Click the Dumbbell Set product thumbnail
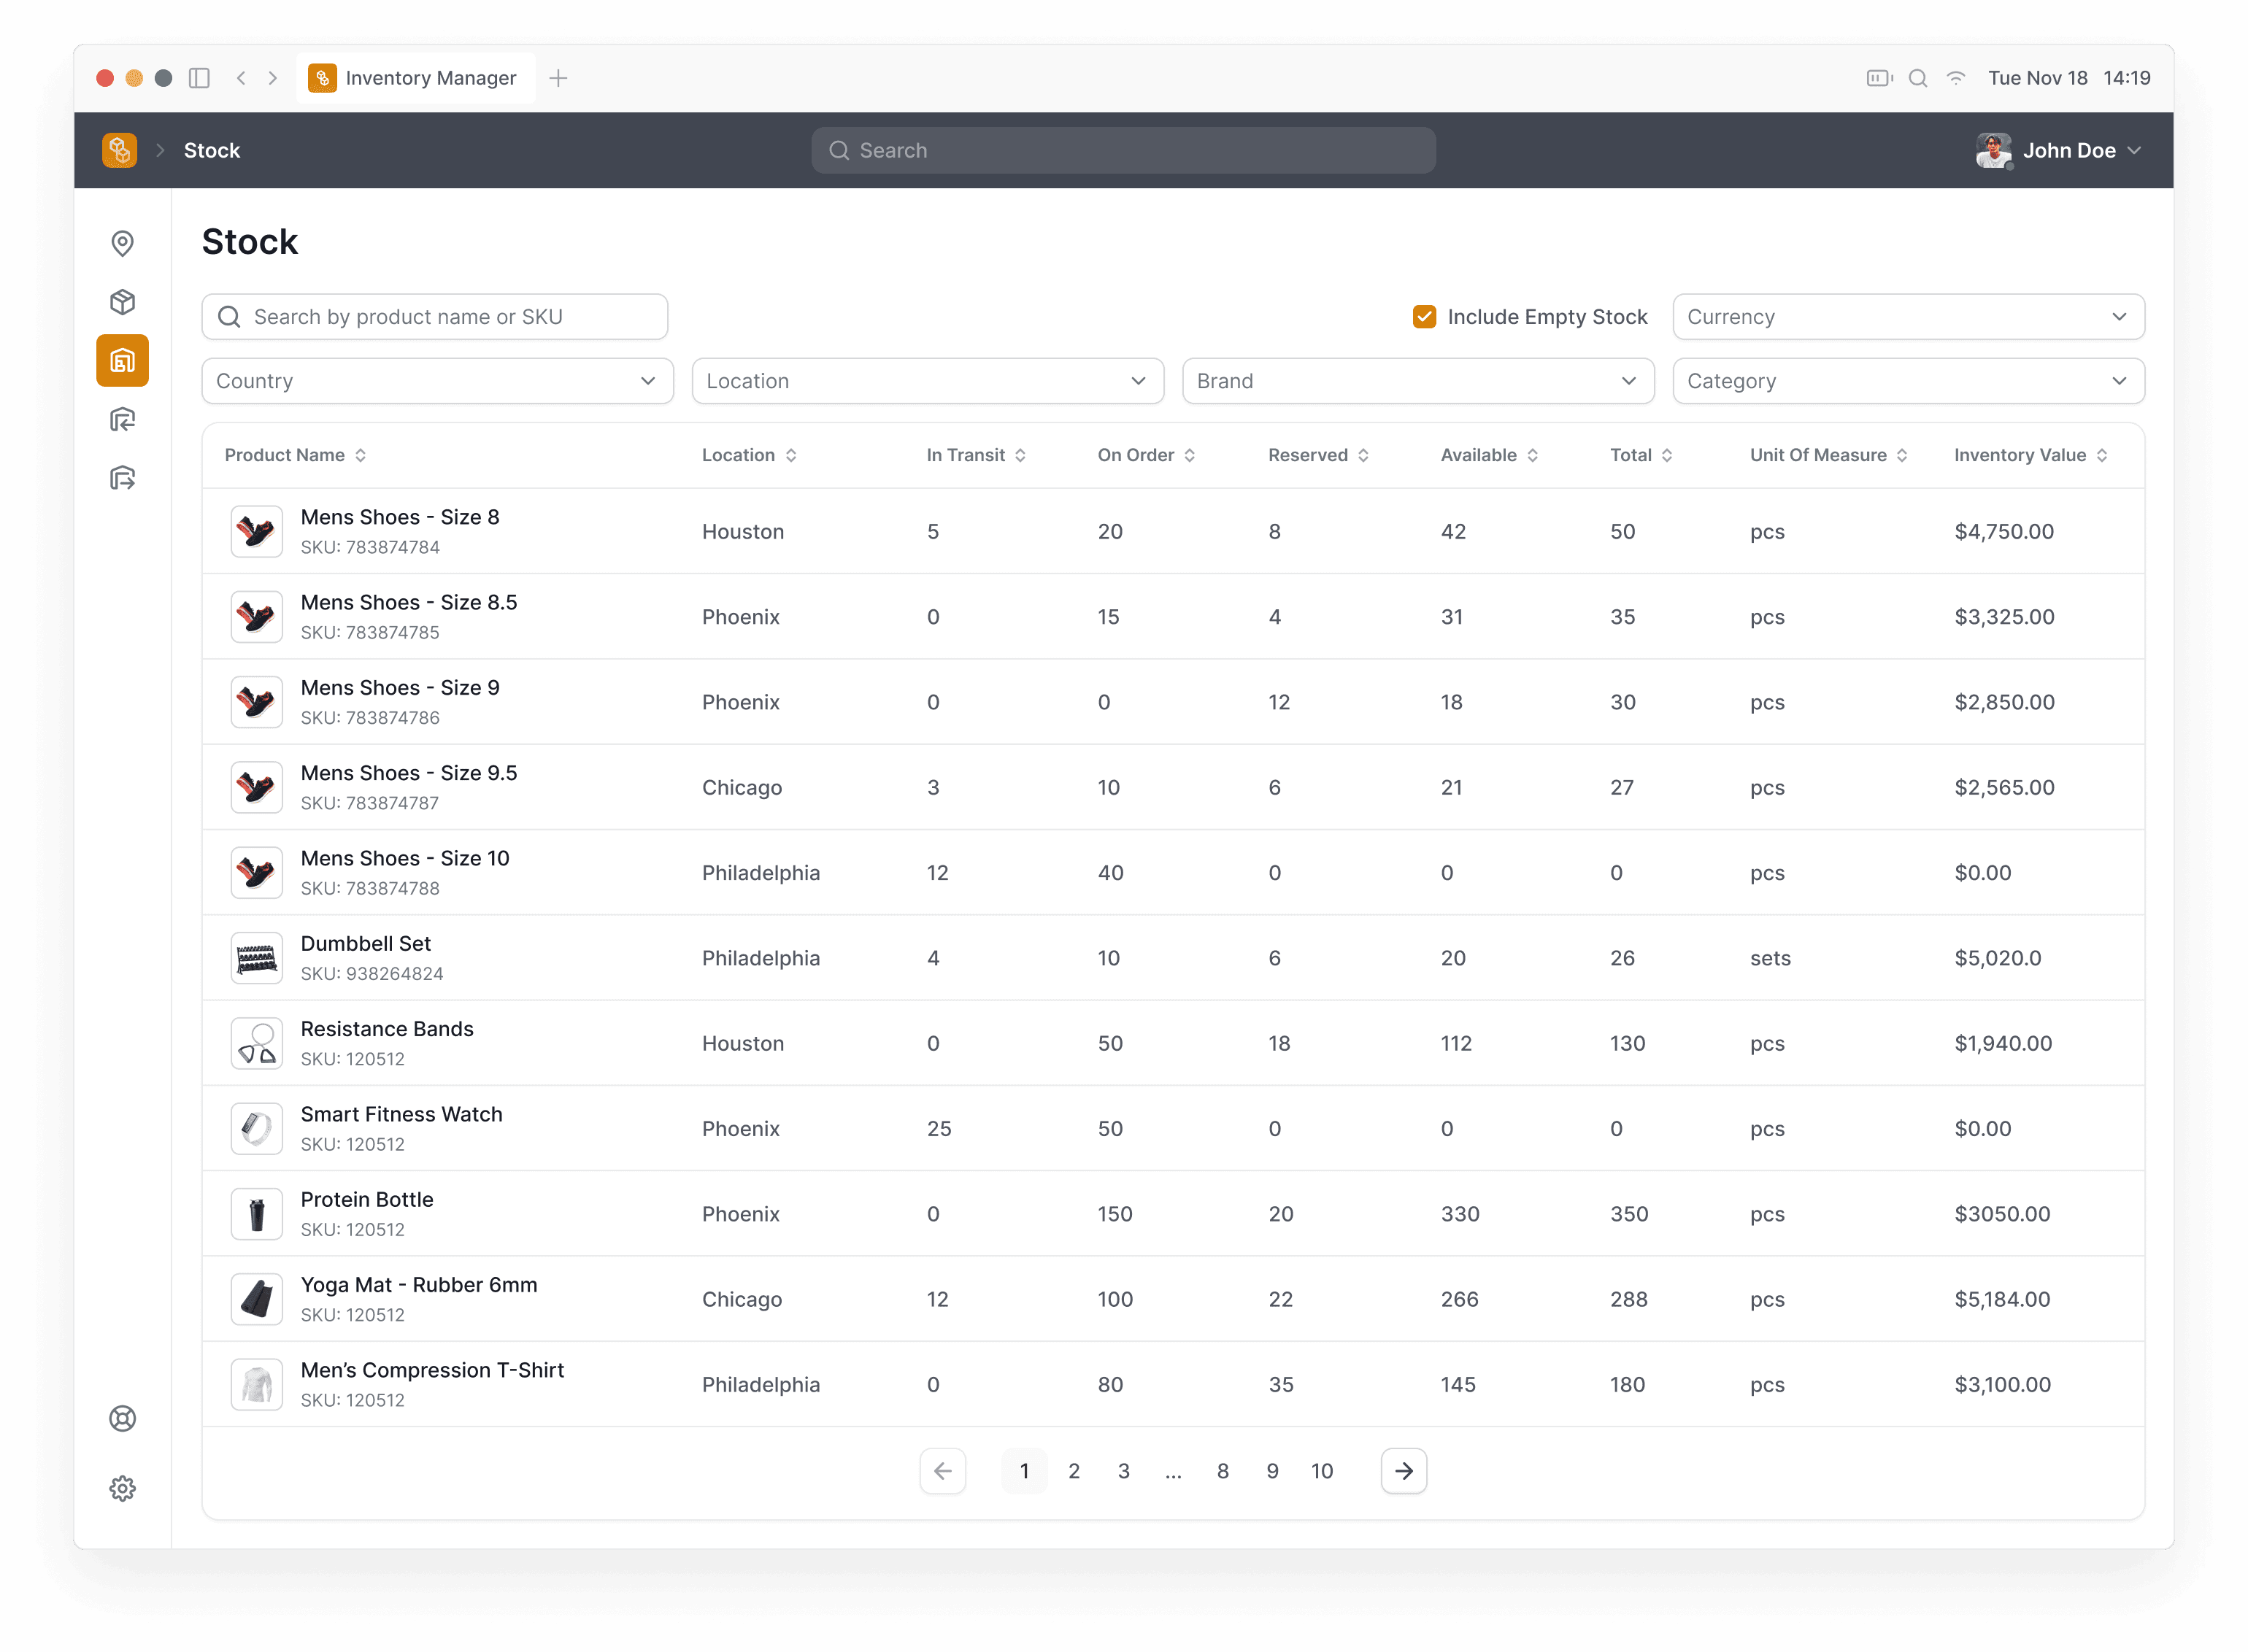The width and height of the screenshot is (2248, 1652). (x=256, y=958)
